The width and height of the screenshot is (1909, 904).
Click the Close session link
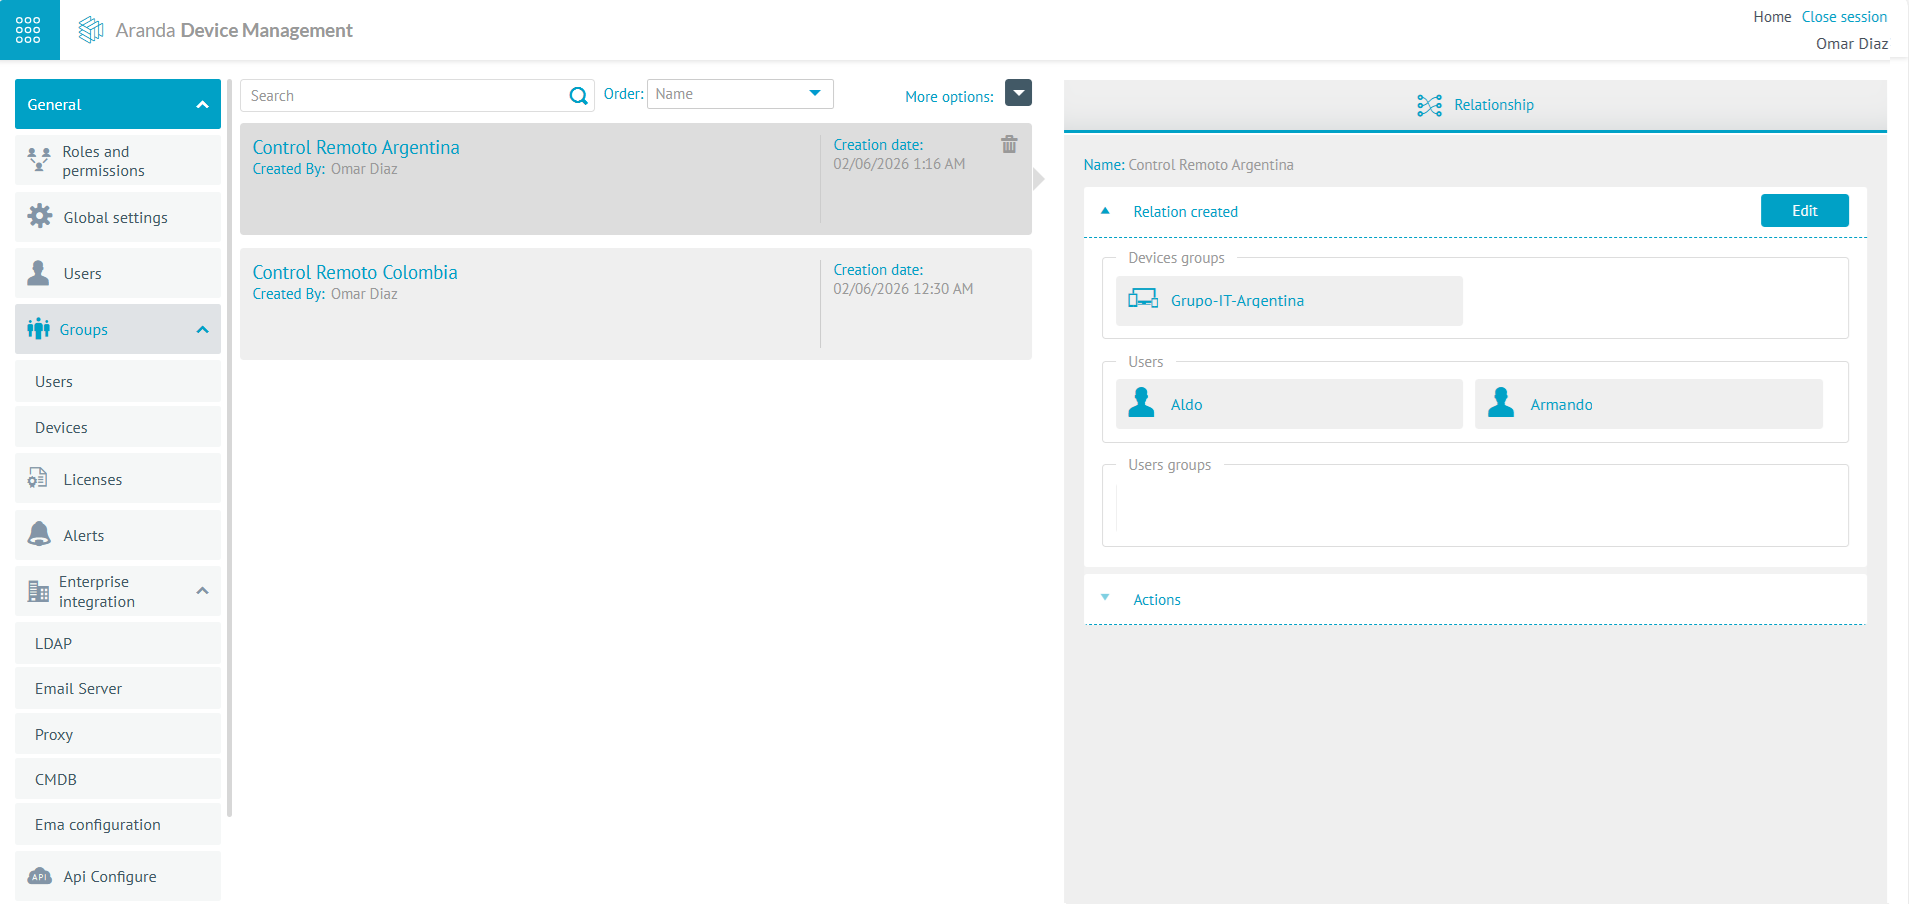click(x=1844, y=17)
